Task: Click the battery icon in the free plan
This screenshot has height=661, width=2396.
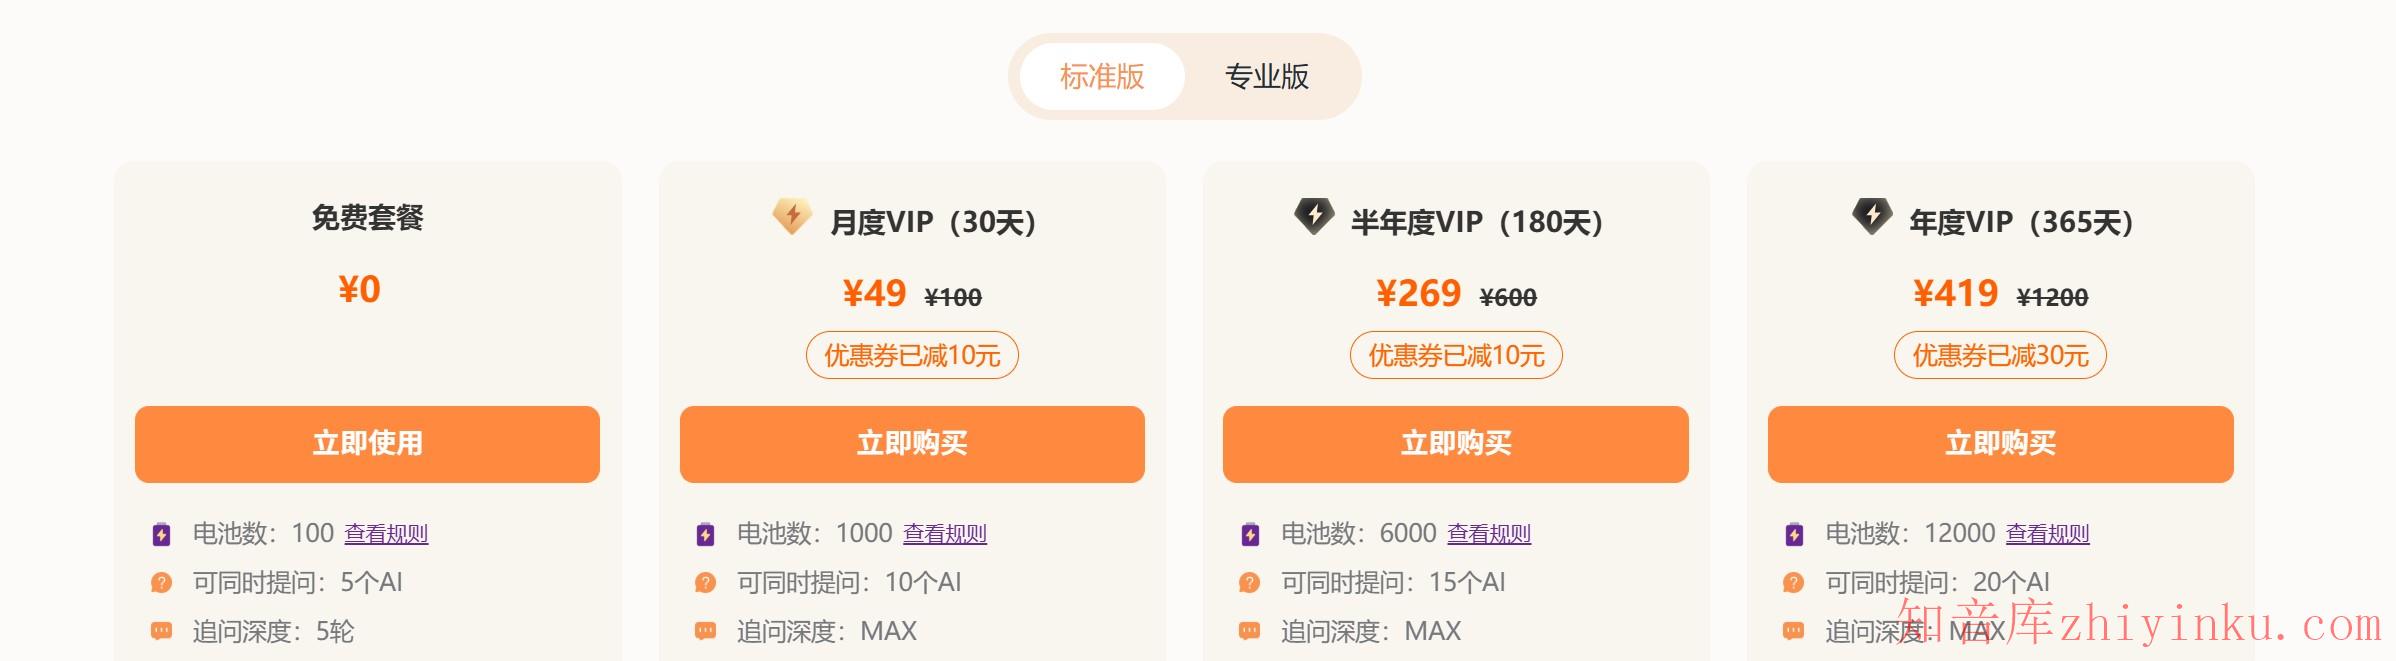Action: 162,534
